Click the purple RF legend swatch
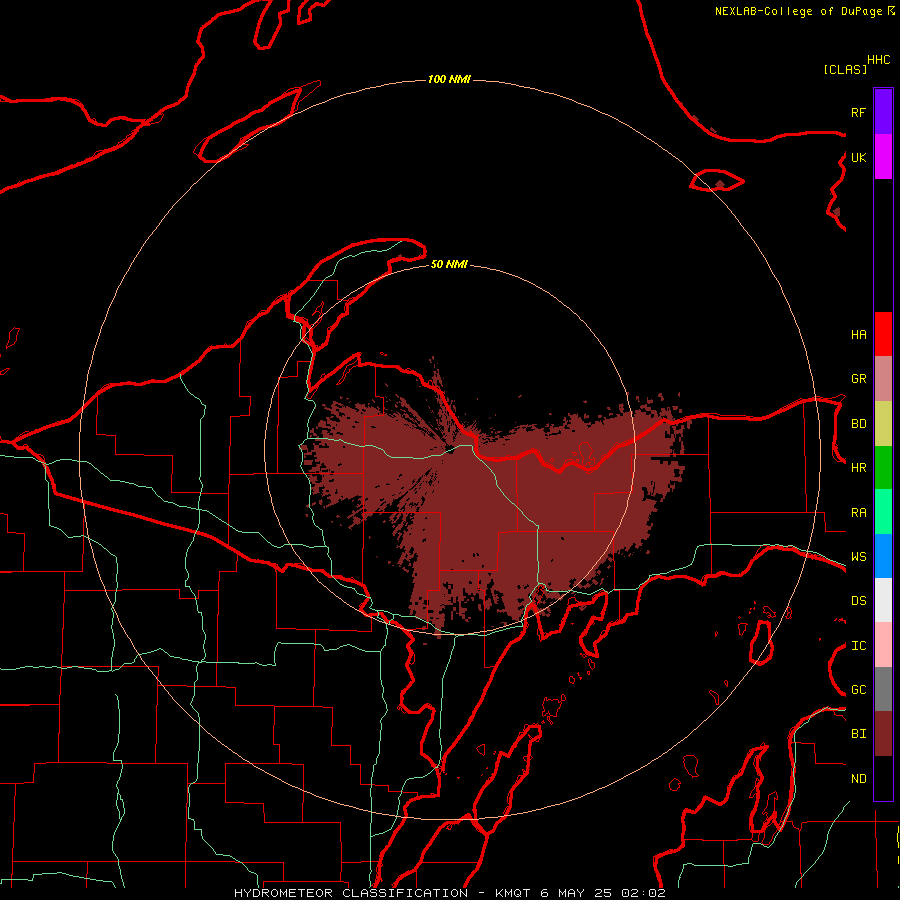The height and width of the screenshot is (900, 900). click(883, 112)
